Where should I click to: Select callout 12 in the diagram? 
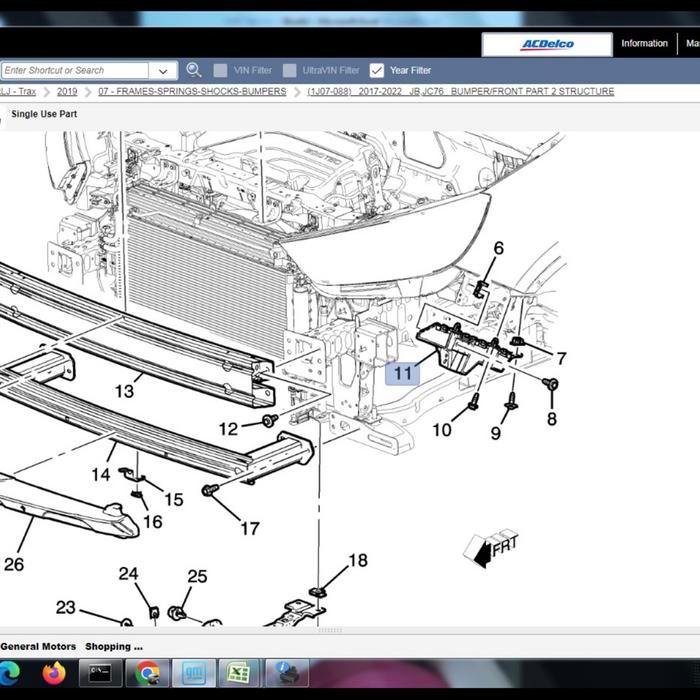(x=228, y=429)
